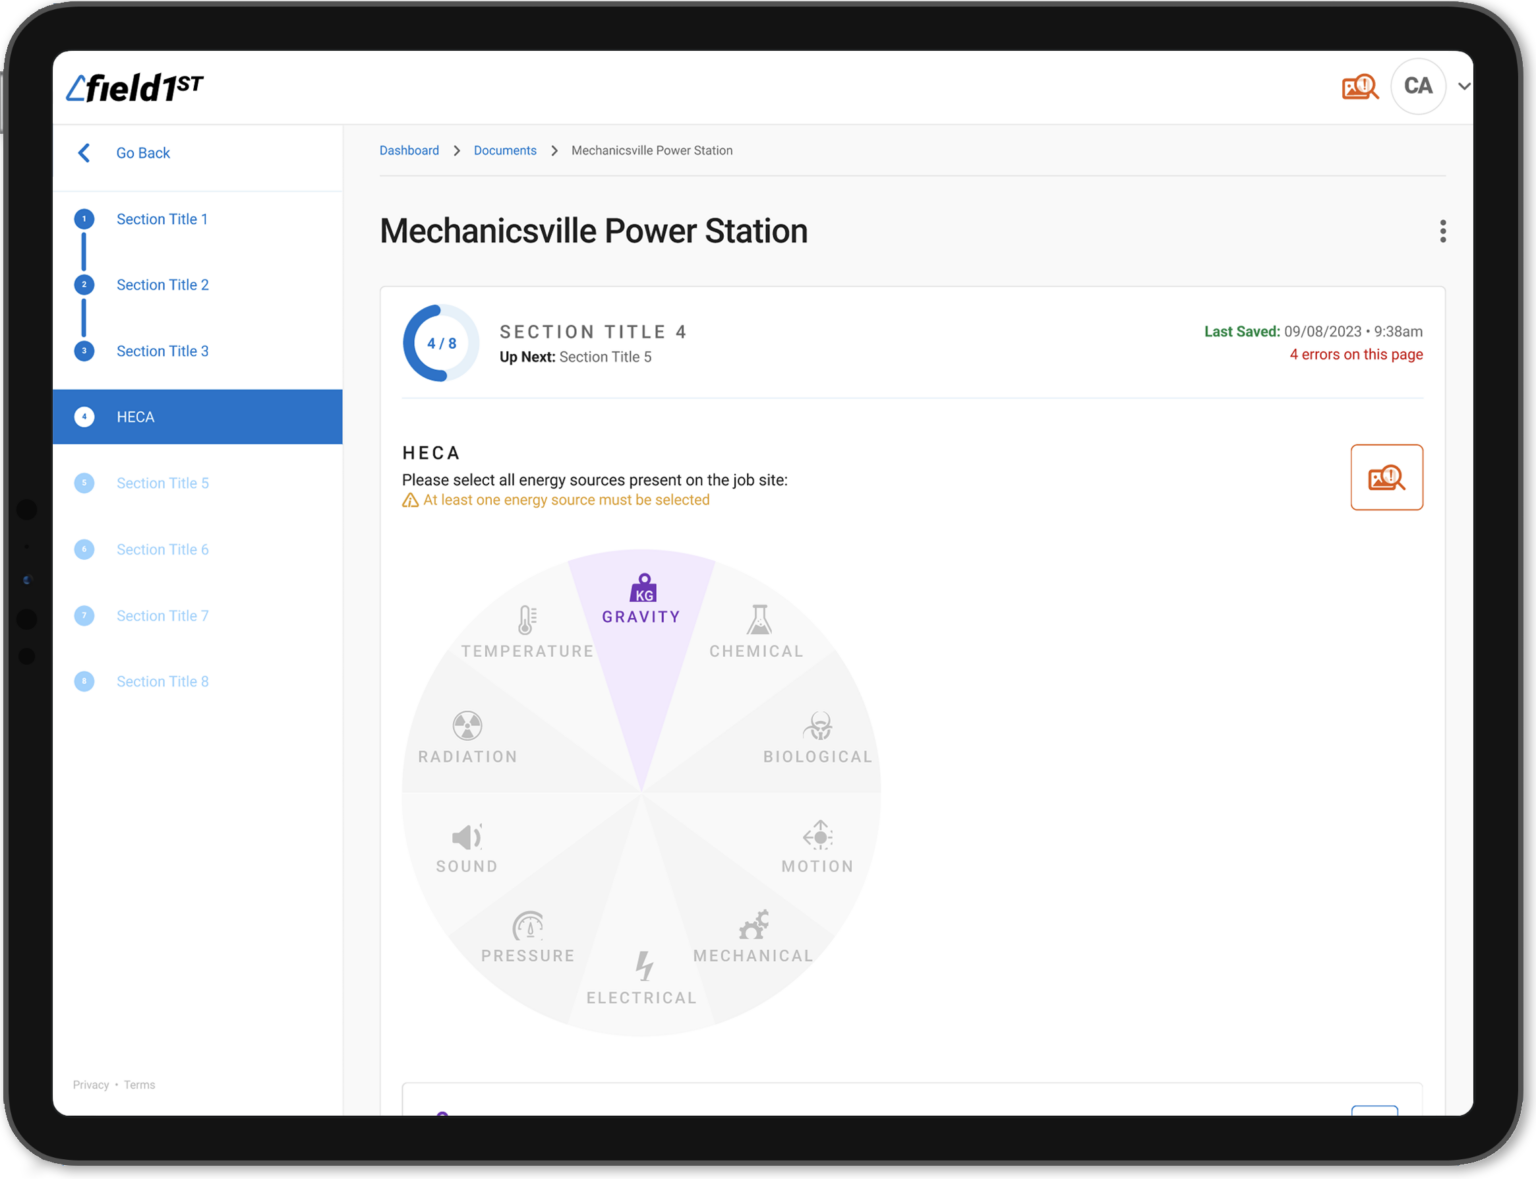Expand the CA user account dropdown

pos(1463,87)
